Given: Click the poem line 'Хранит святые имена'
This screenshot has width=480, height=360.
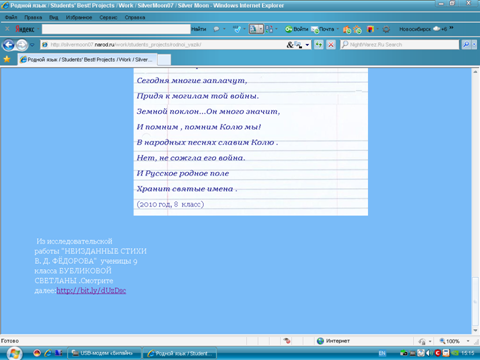Looking at the screenshot, I should tap(187, 189).
